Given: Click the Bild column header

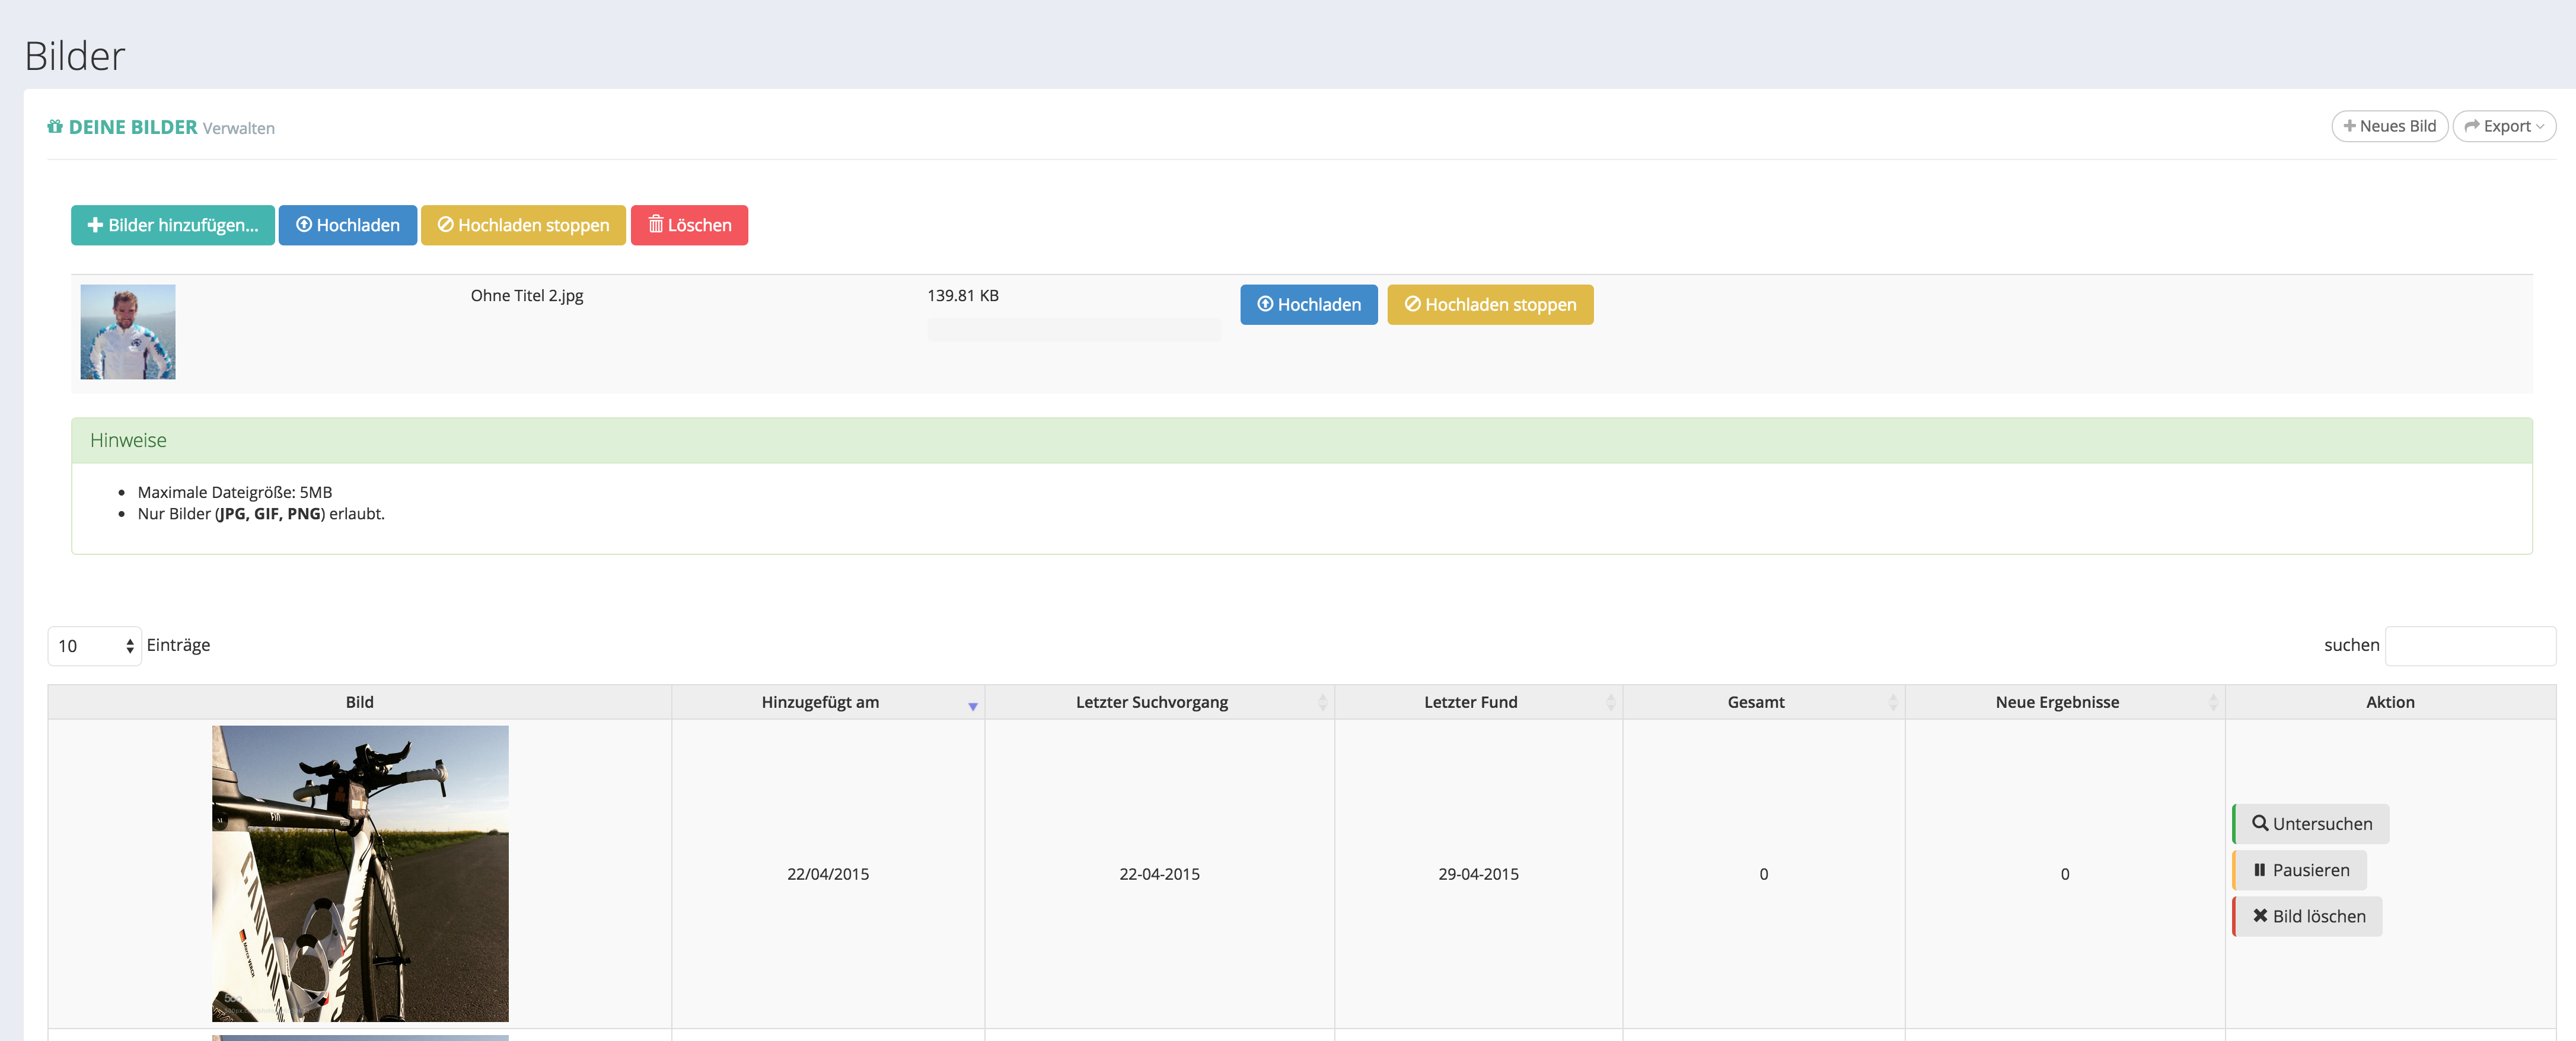Looking at the screenshot, I should click(360, 702).
